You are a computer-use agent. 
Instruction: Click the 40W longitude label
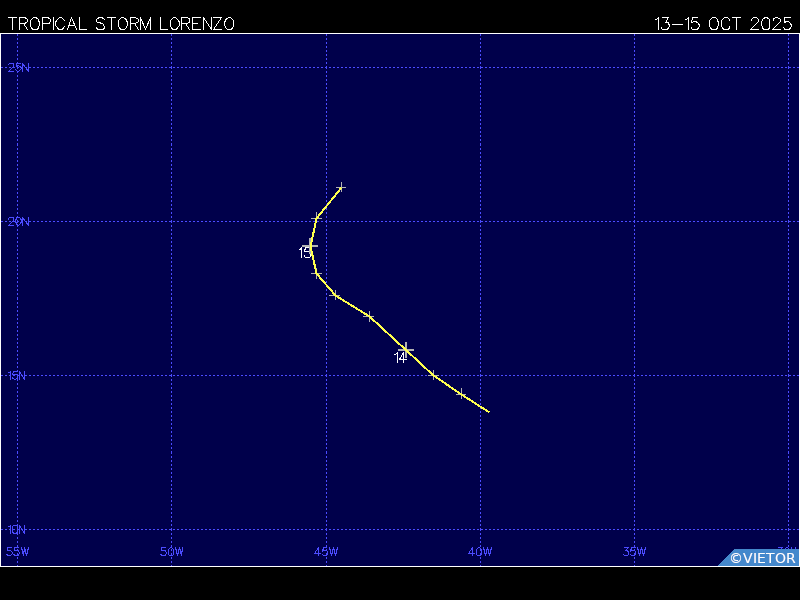[x=480, y=552]
